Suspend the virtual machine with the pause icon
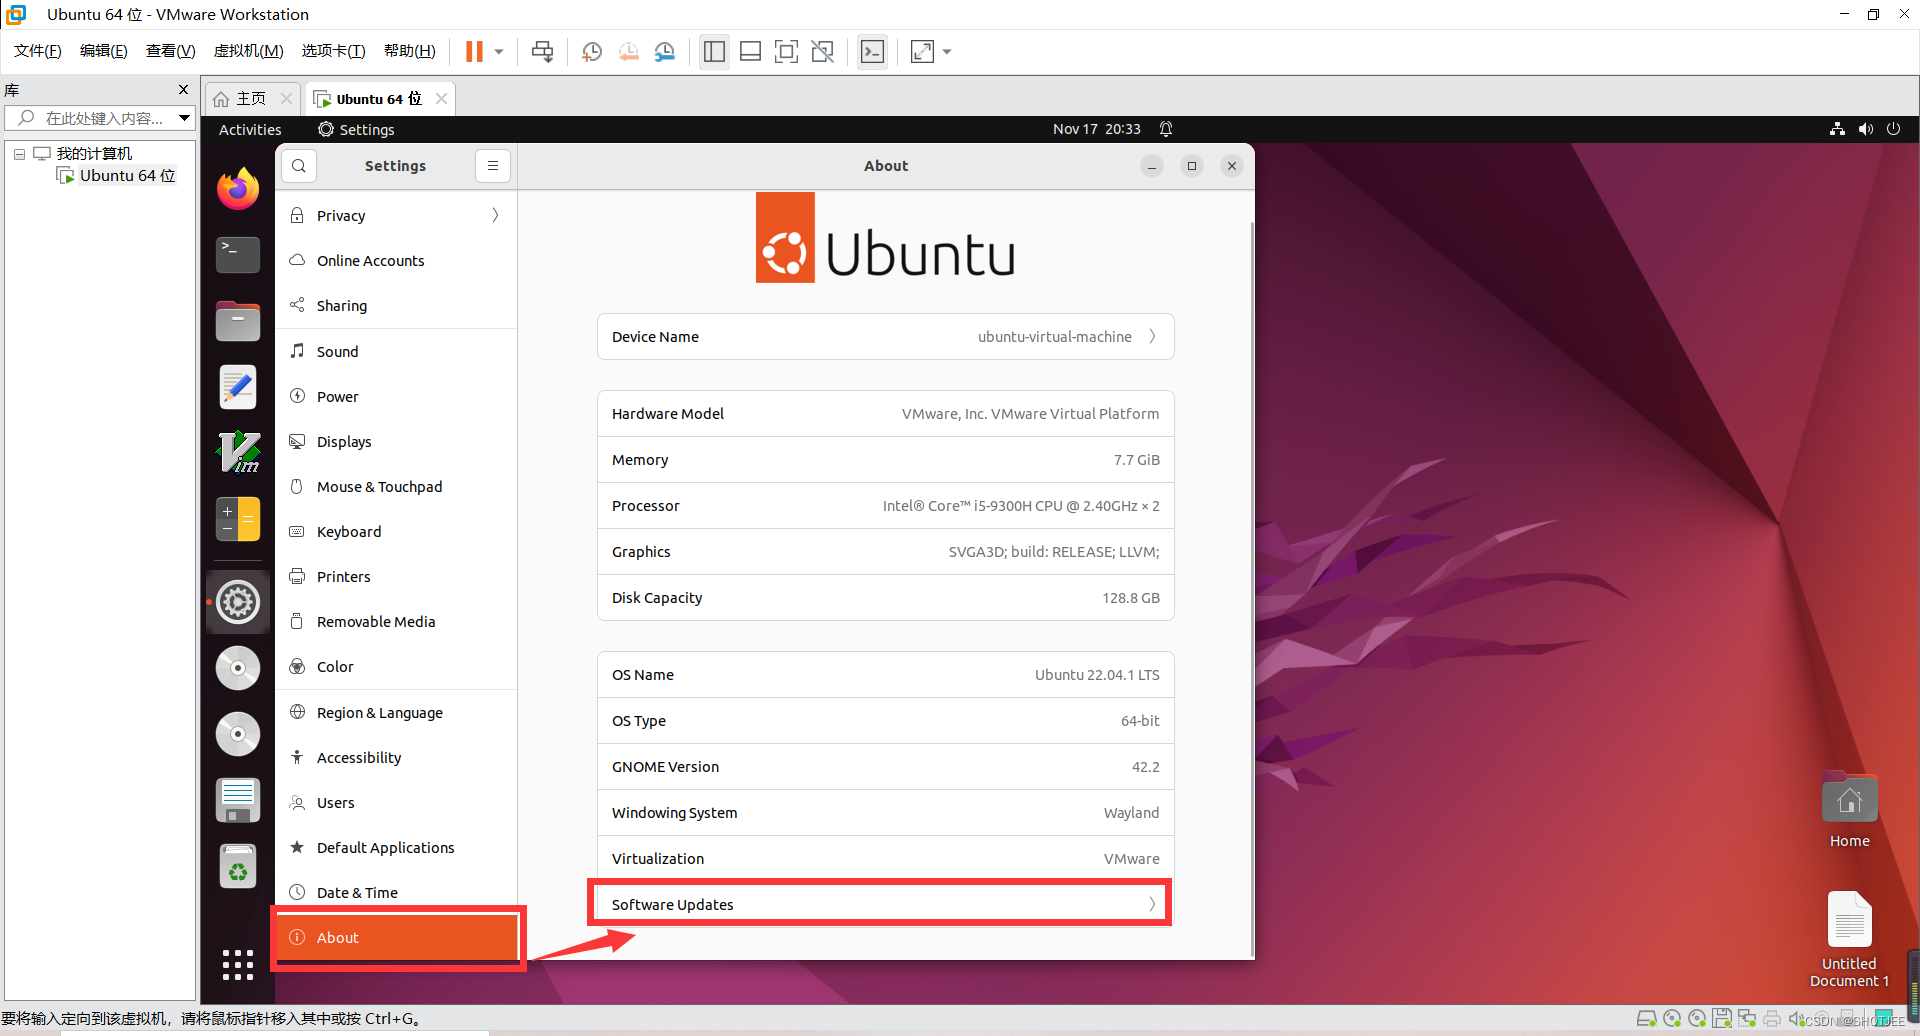Image resolution: width=1920 pixels, height=1036 pixels. pyautogui.click(x=473, y=51)
